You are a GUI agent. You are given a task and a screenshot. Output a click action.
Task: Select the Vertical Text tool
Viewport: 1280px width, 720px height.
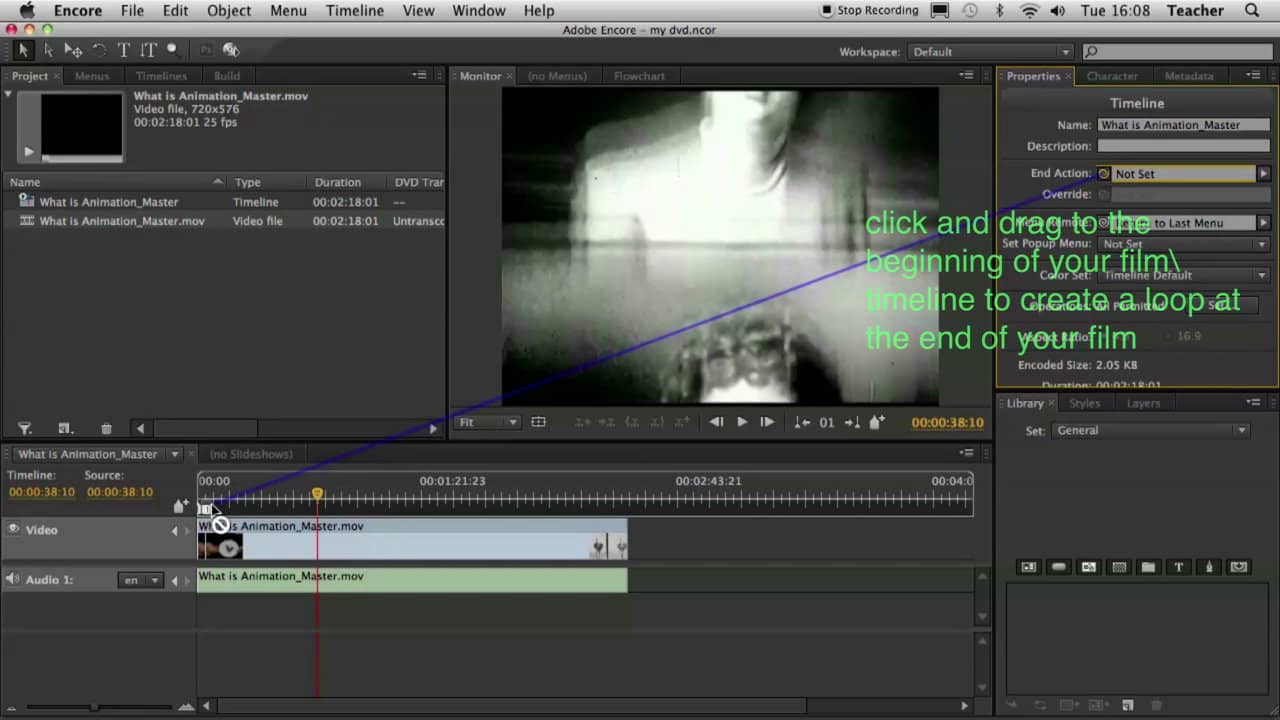tap(148, 50)
